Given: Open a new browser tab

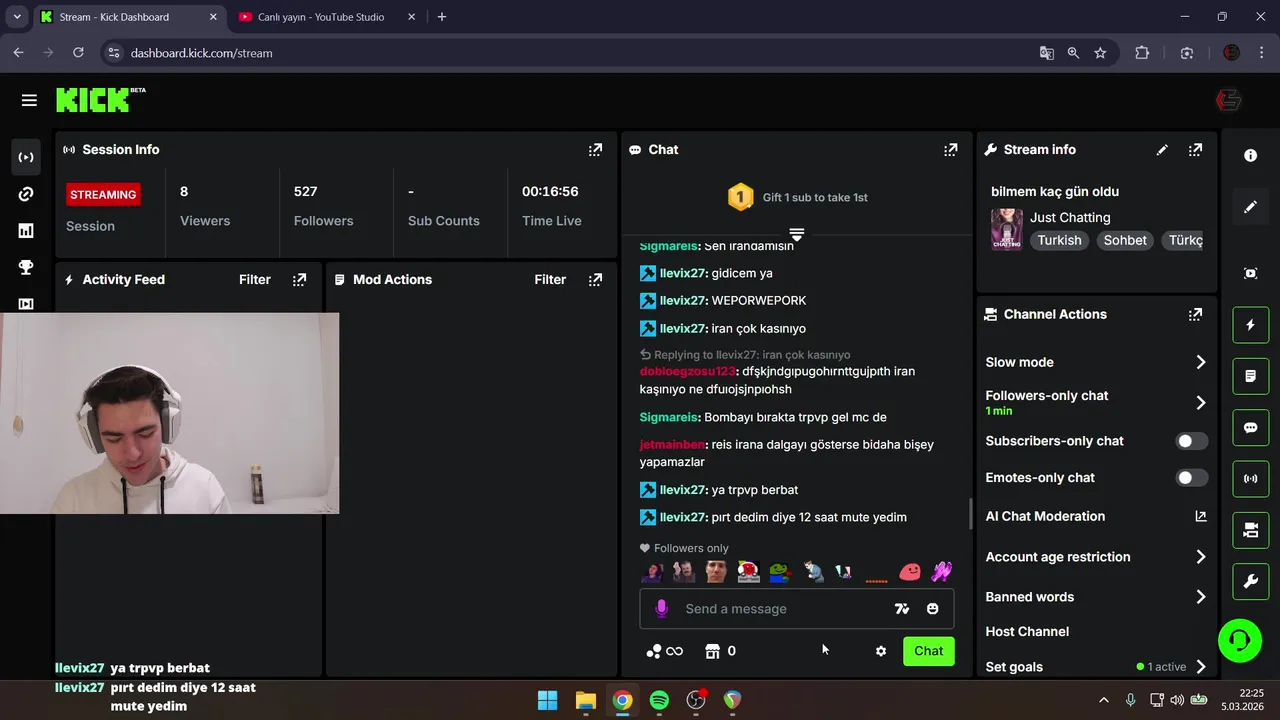Looking at the screenshot, I should pyautogui.click(x=442, y=17).
